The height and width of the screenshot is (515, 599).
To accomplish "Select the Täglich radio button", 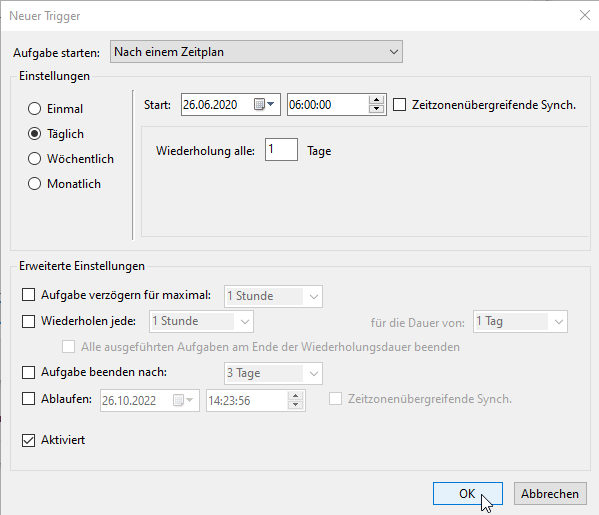I will tap(34, 134).
